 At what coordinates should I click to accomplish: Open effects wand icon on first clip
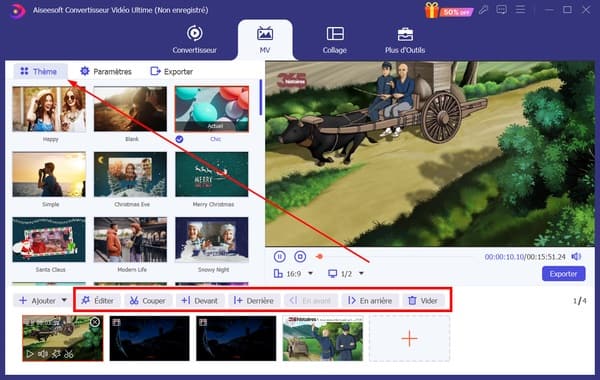click(x=56, y=354)
